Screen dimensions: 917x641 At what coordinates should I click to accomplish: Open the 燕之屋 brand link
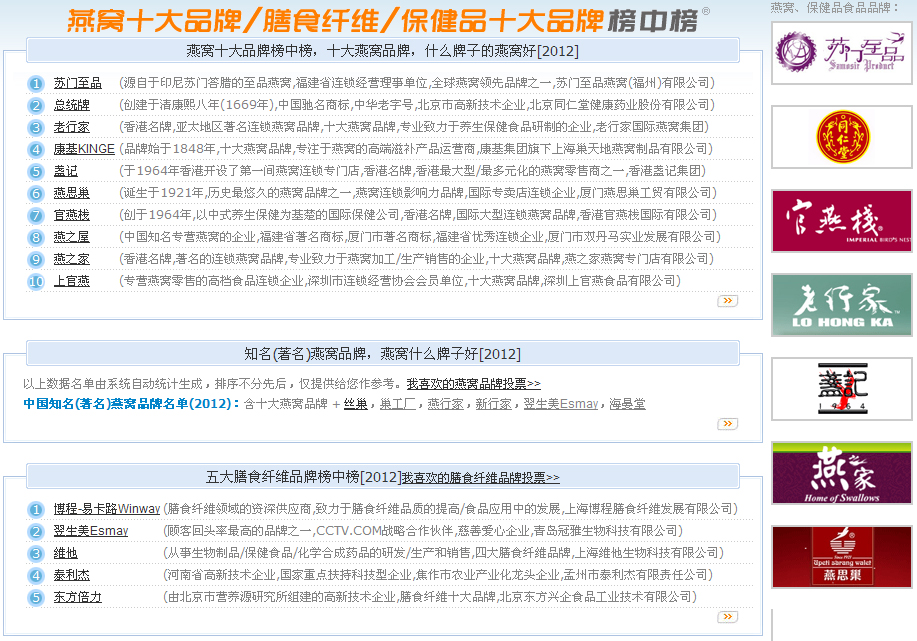tap(71, 237)
